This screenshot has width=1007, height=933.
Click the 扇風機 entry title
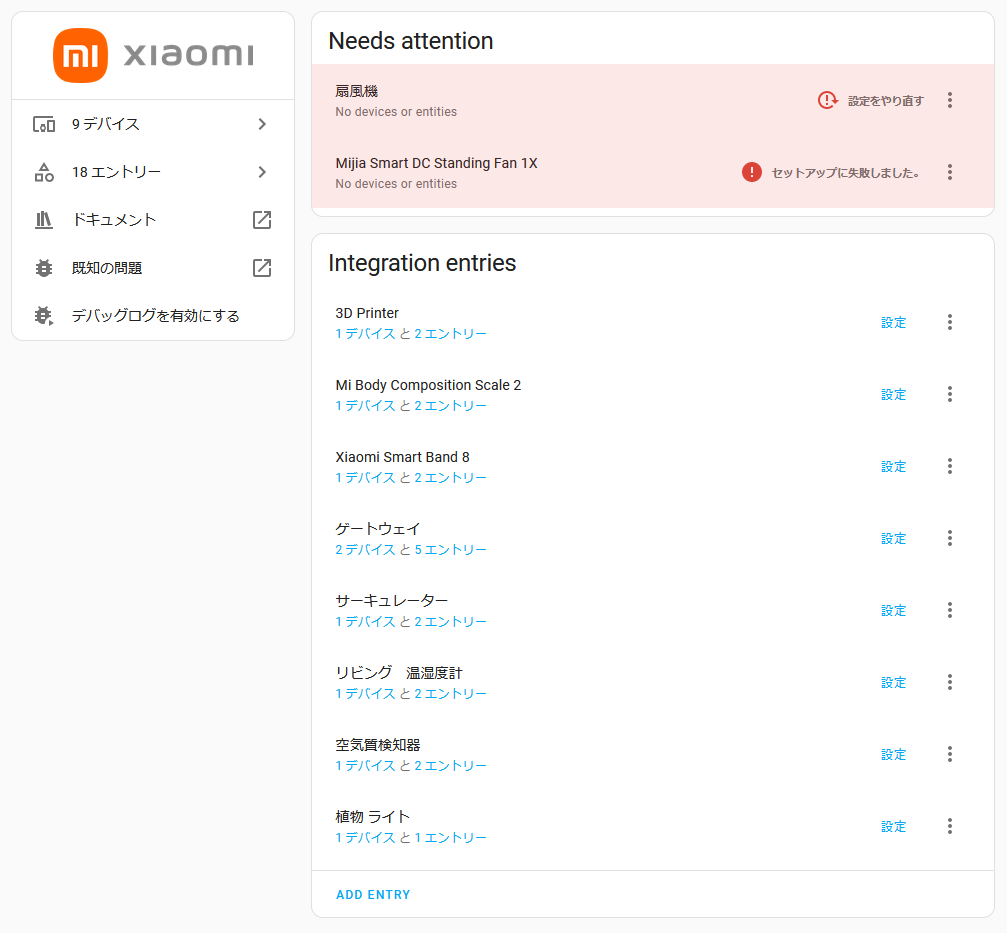coord(356,91)
